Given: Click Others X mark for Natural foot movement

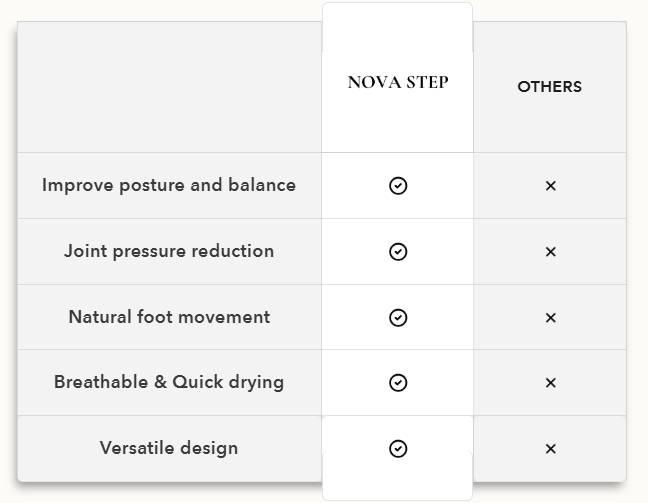Looking at the screenshot, I should [x=550, y=318].
